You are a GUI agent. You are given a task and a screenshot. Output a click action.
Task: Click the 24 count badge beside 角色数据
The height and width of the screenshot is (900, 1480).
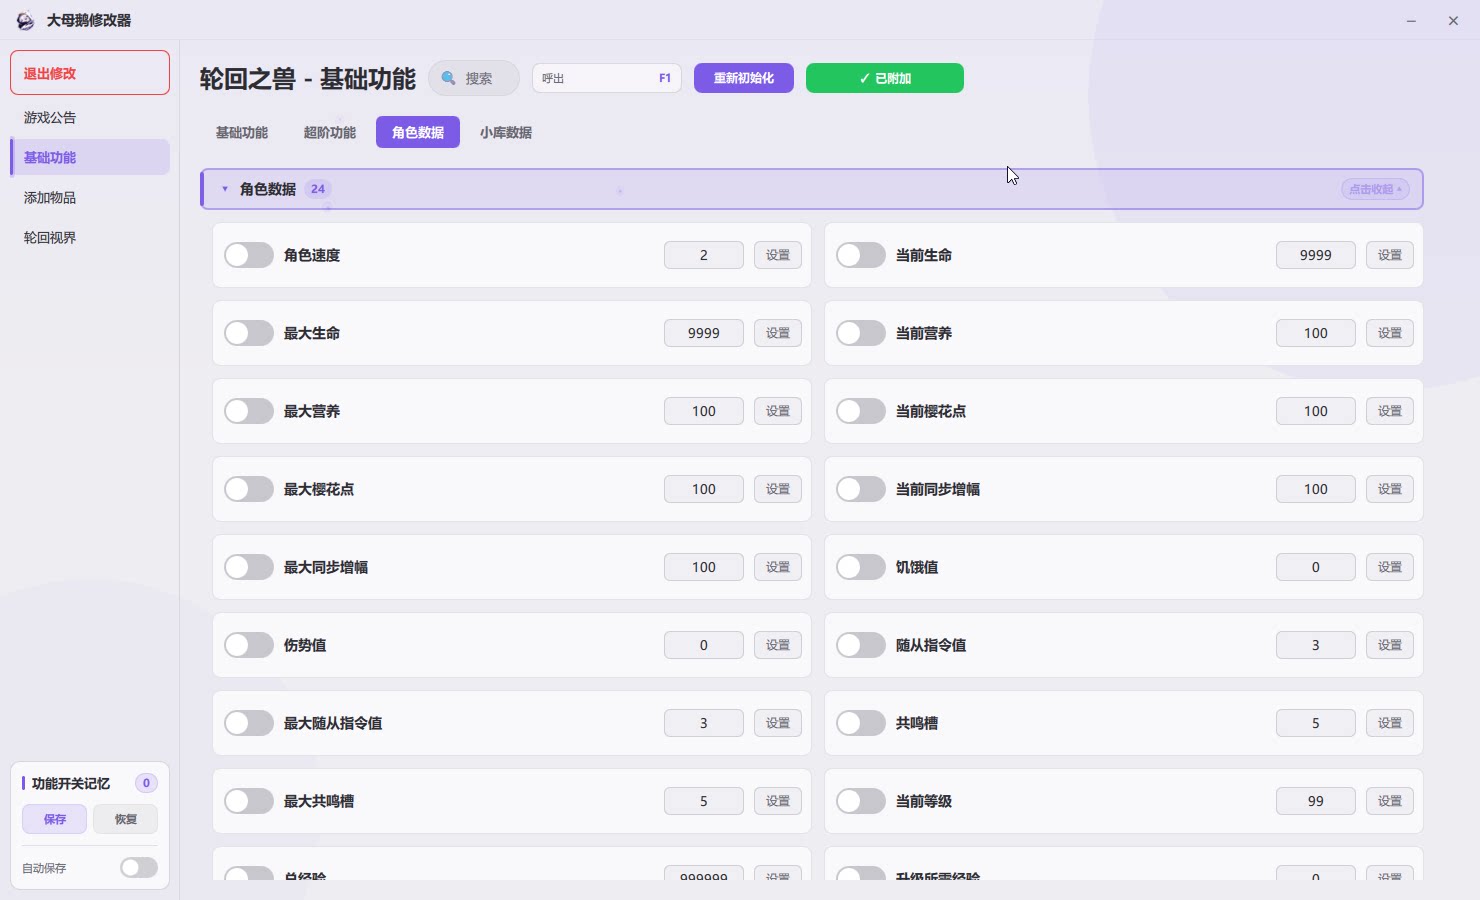(x=318, y=189)
